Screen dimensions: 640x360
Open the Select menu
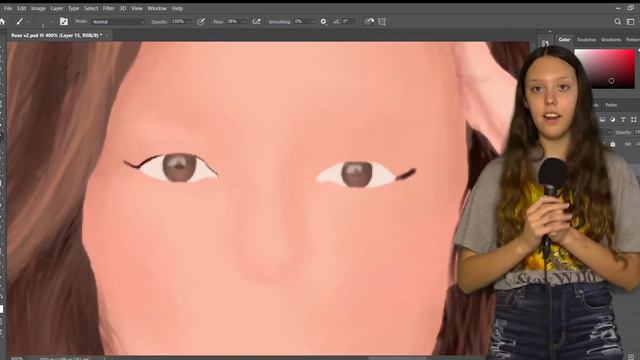click(x=91, y=8)
